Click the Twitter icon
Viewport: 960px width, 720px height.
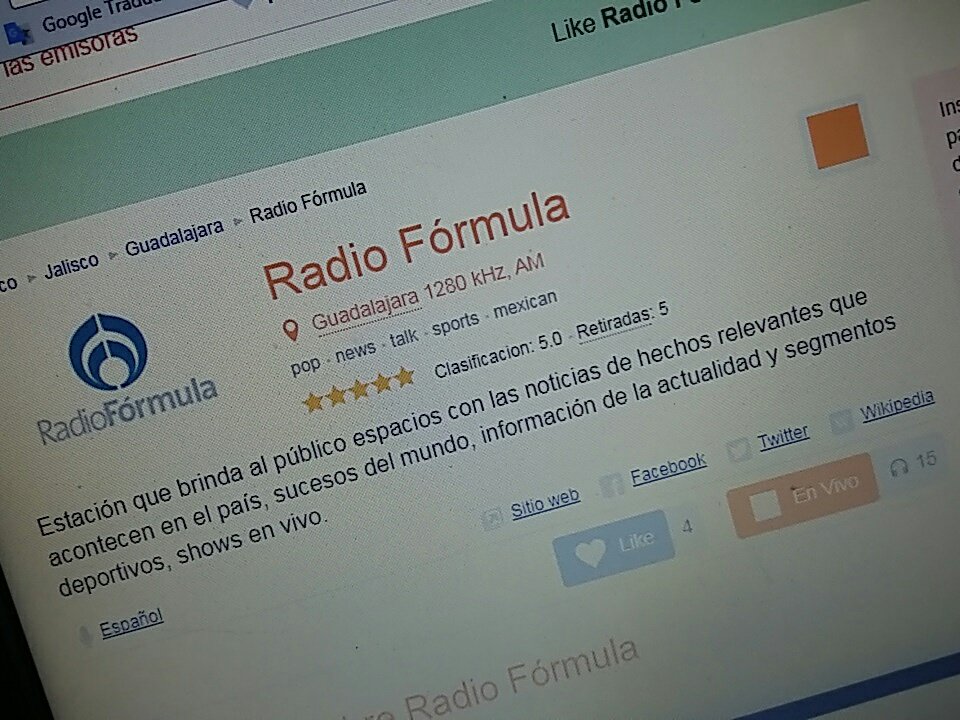pyautogui.click(x=739, y=449)
